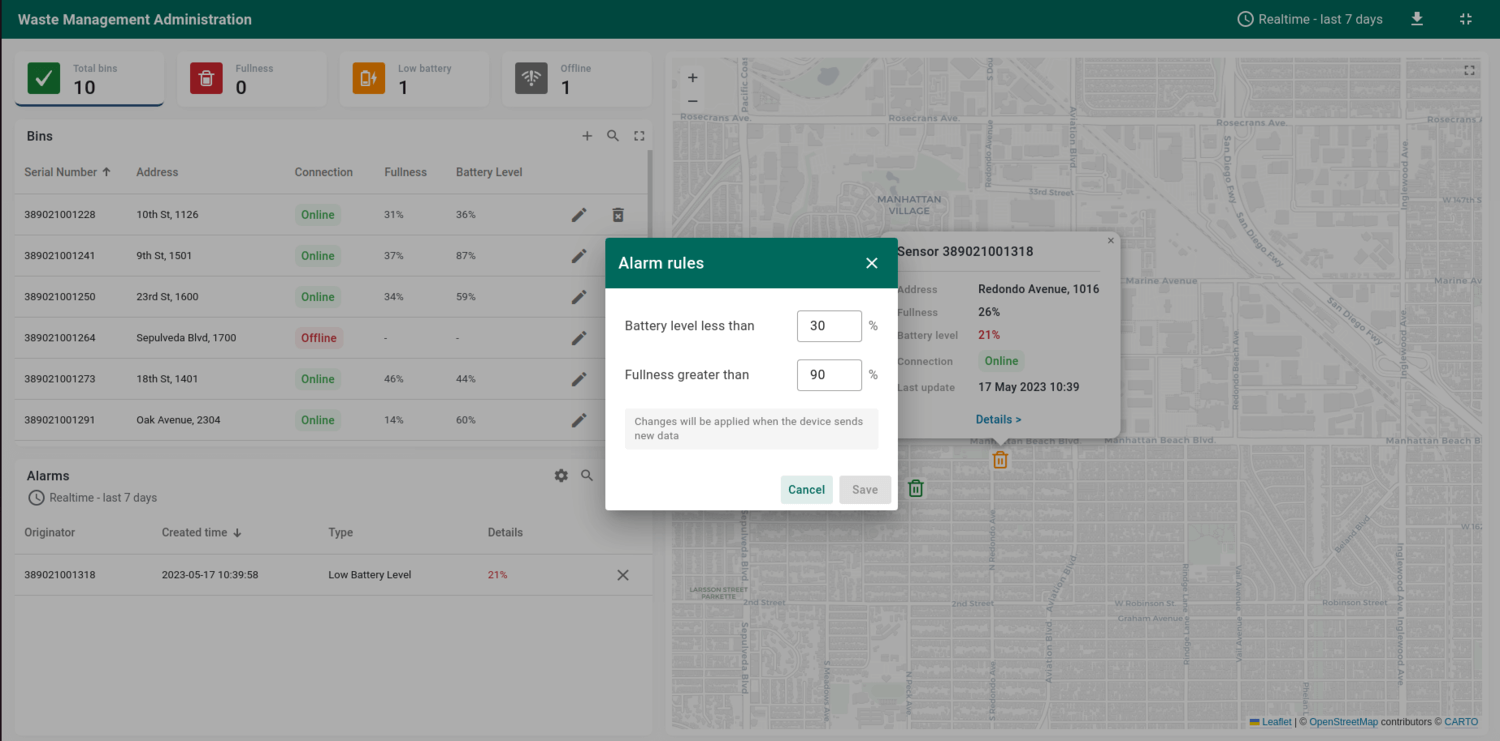Zoom in on the map

(x=693, y=78)
